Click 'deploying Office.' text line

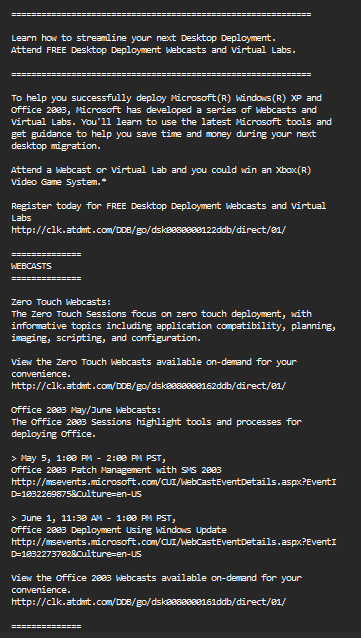(x=53, y=434)
